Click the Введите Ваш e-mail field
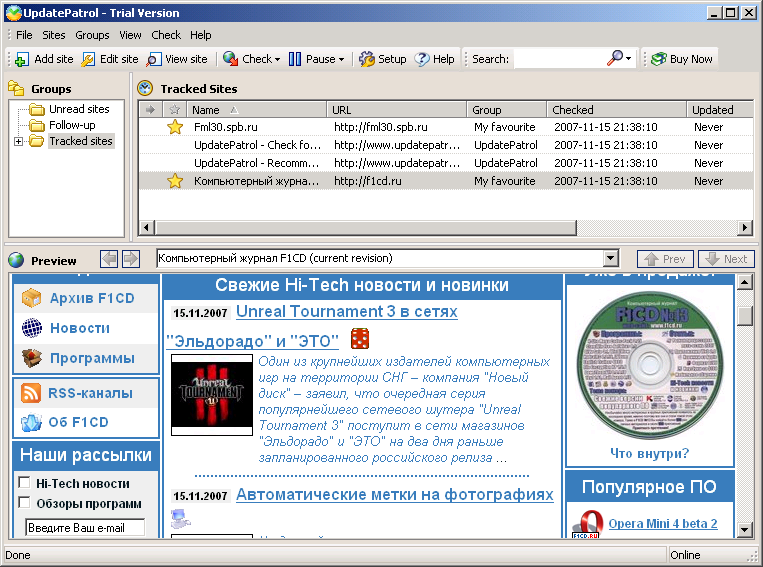Viewport: 763px width, 567px height. tap(85, 528)
